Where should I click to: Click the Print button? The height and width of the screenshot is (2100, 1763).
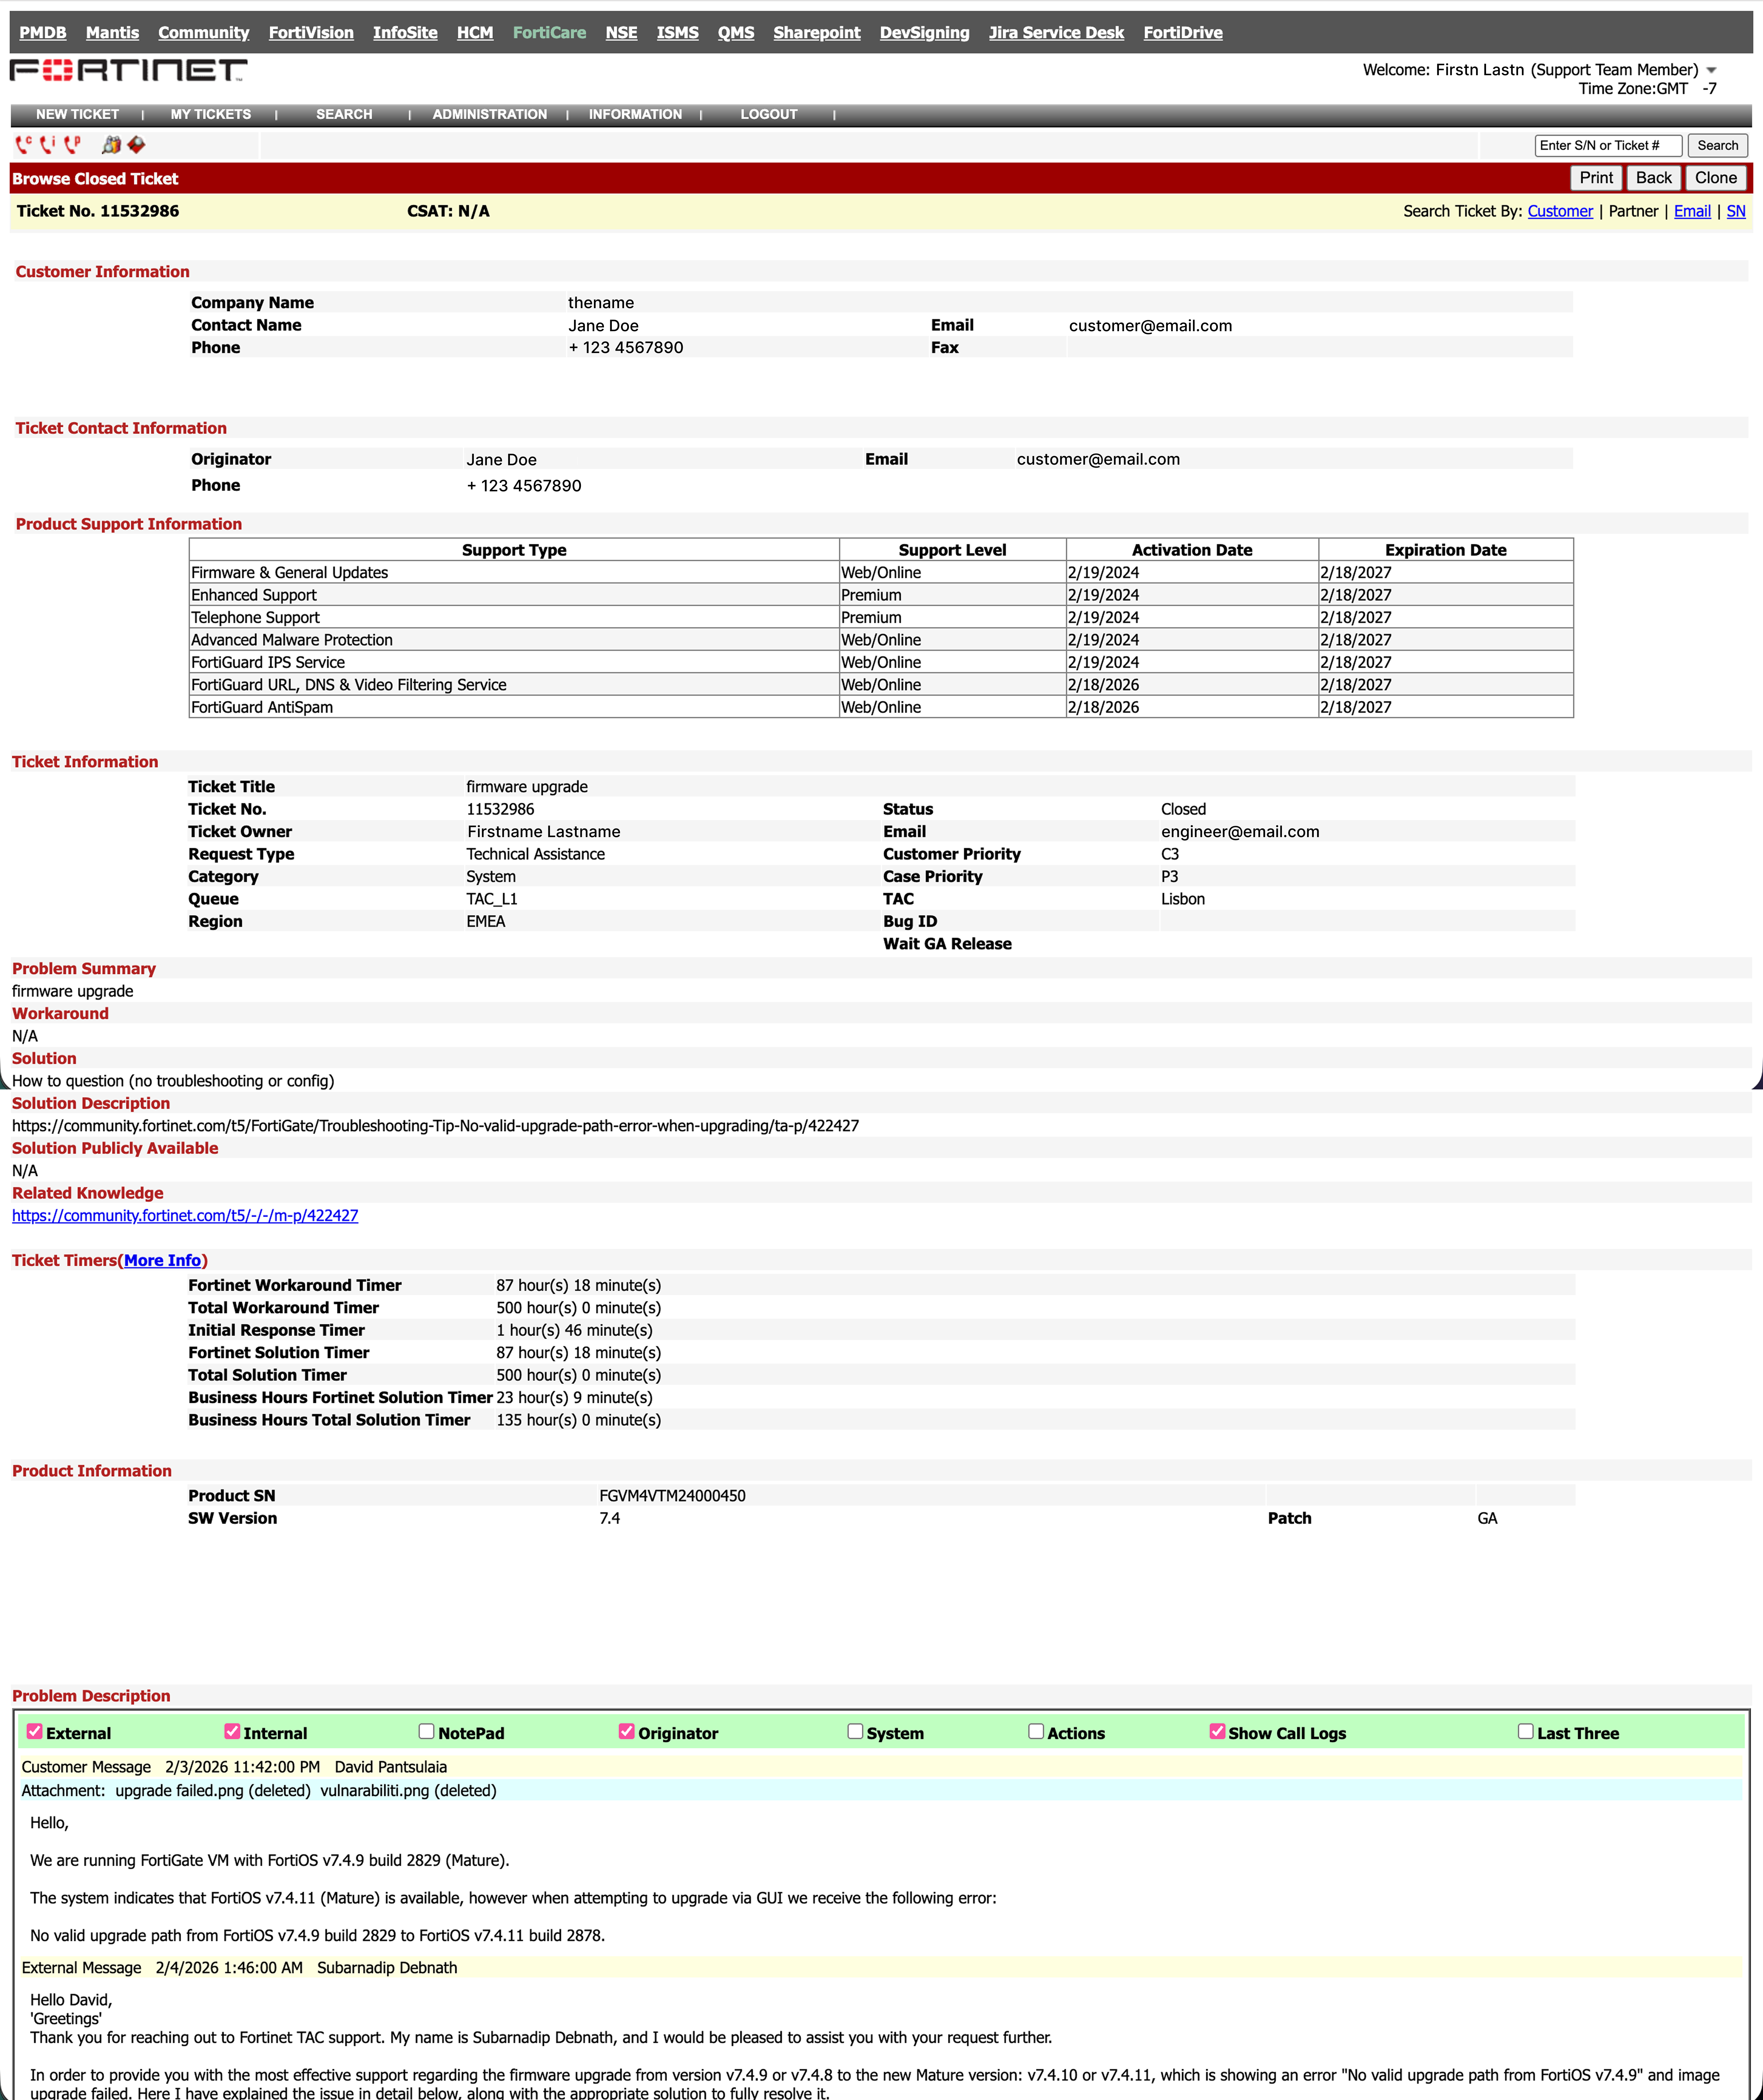coord(1596,178)
